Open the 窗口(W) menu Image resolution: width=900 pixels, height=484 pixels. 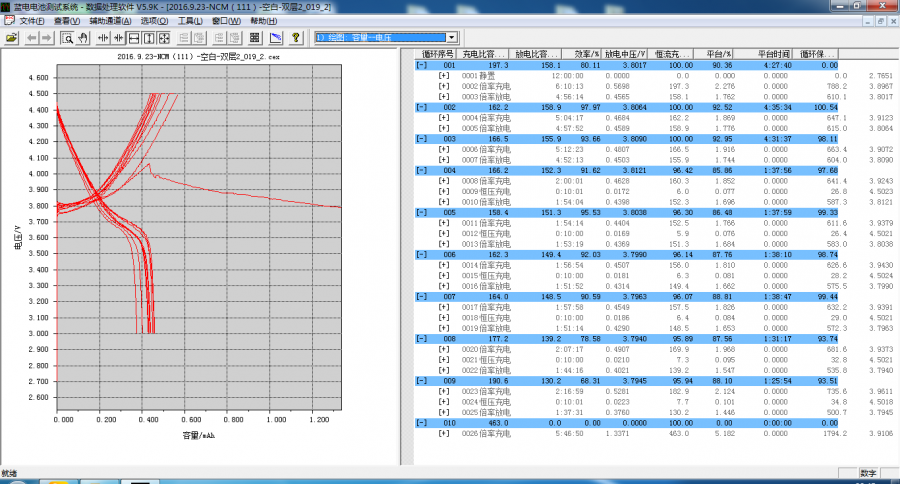click(x=226, y=21)
